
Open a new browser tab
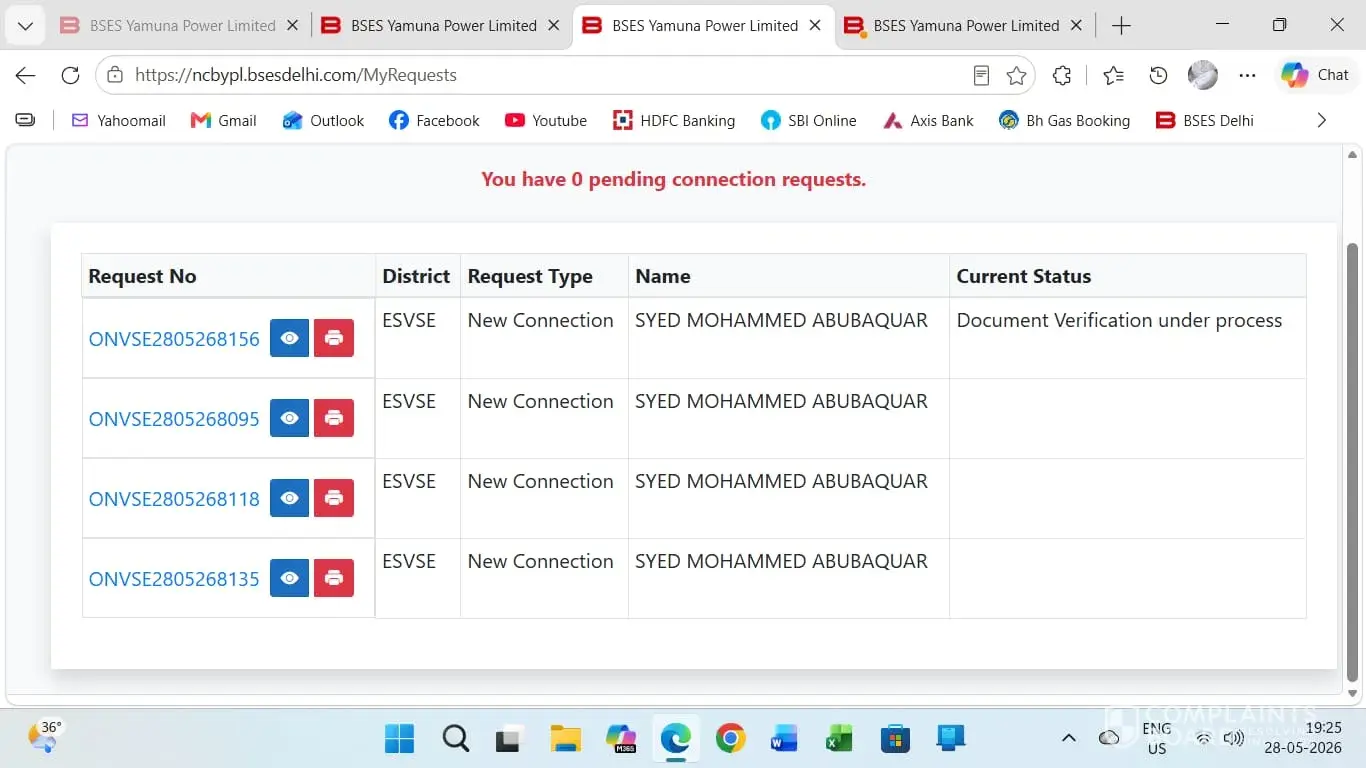click(x=1121, y=26)
